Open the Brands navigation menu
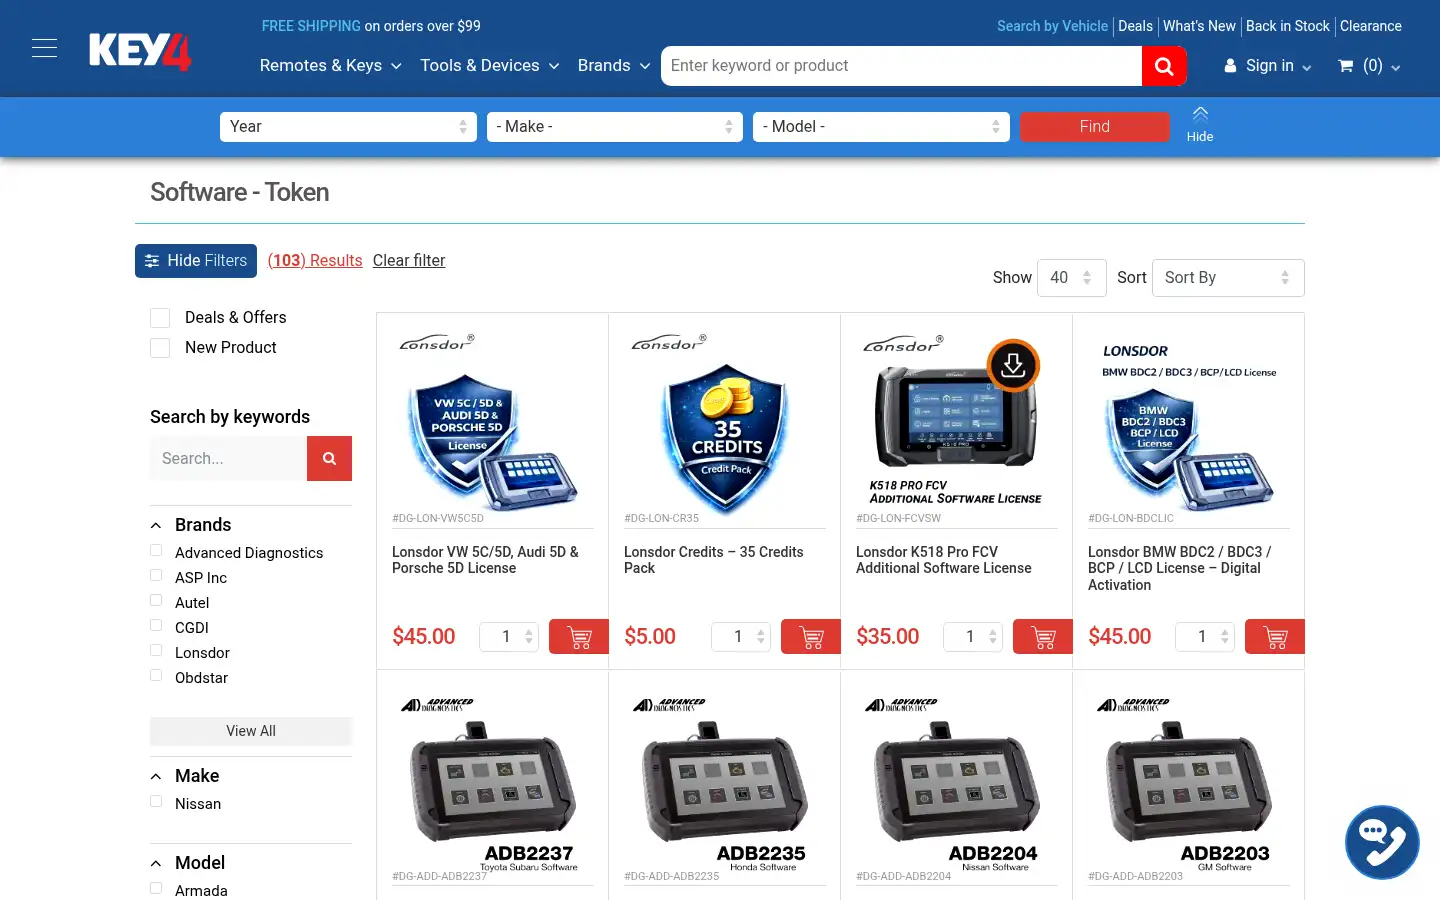The image size is (1440, 900). tap(614, 66)
